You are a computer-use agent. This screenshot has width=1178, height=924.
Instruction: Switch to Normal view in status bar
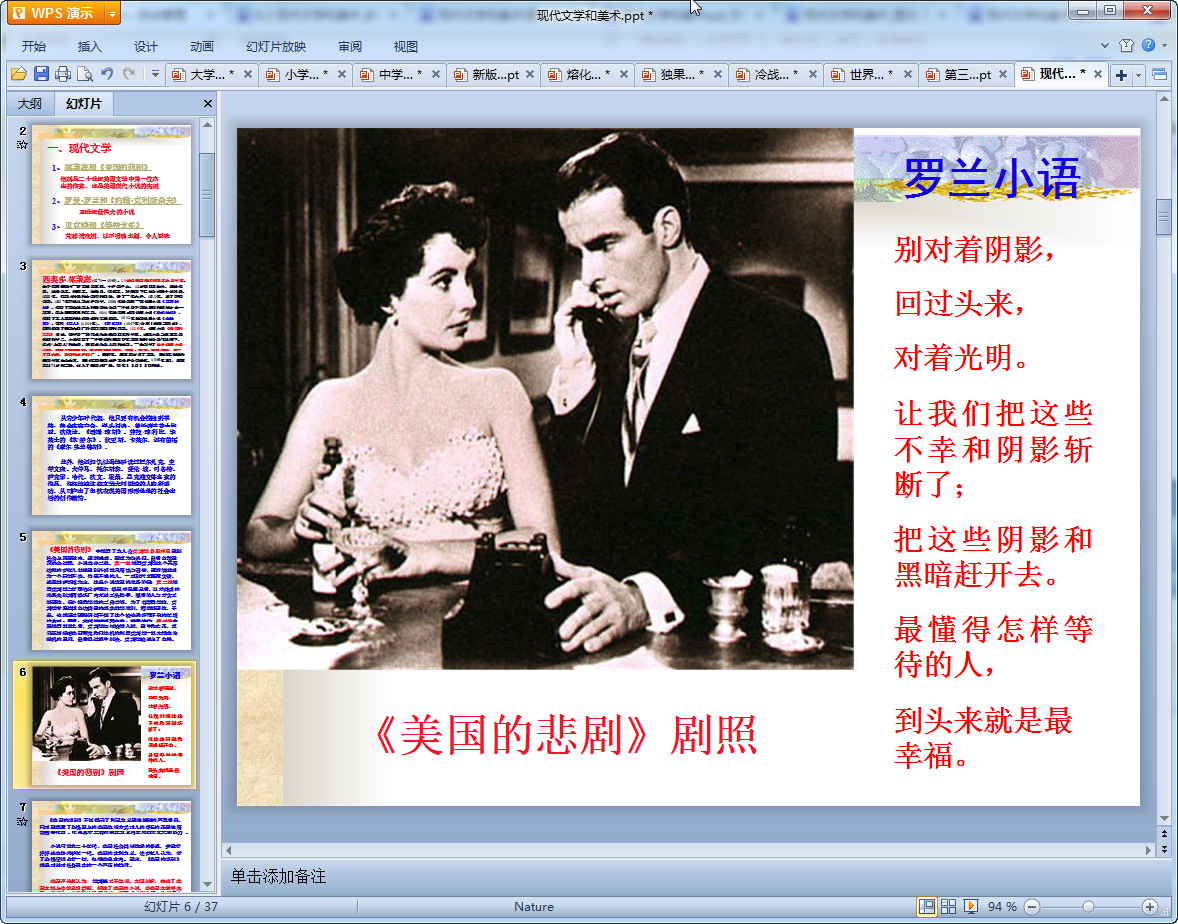tap(927, 906)
